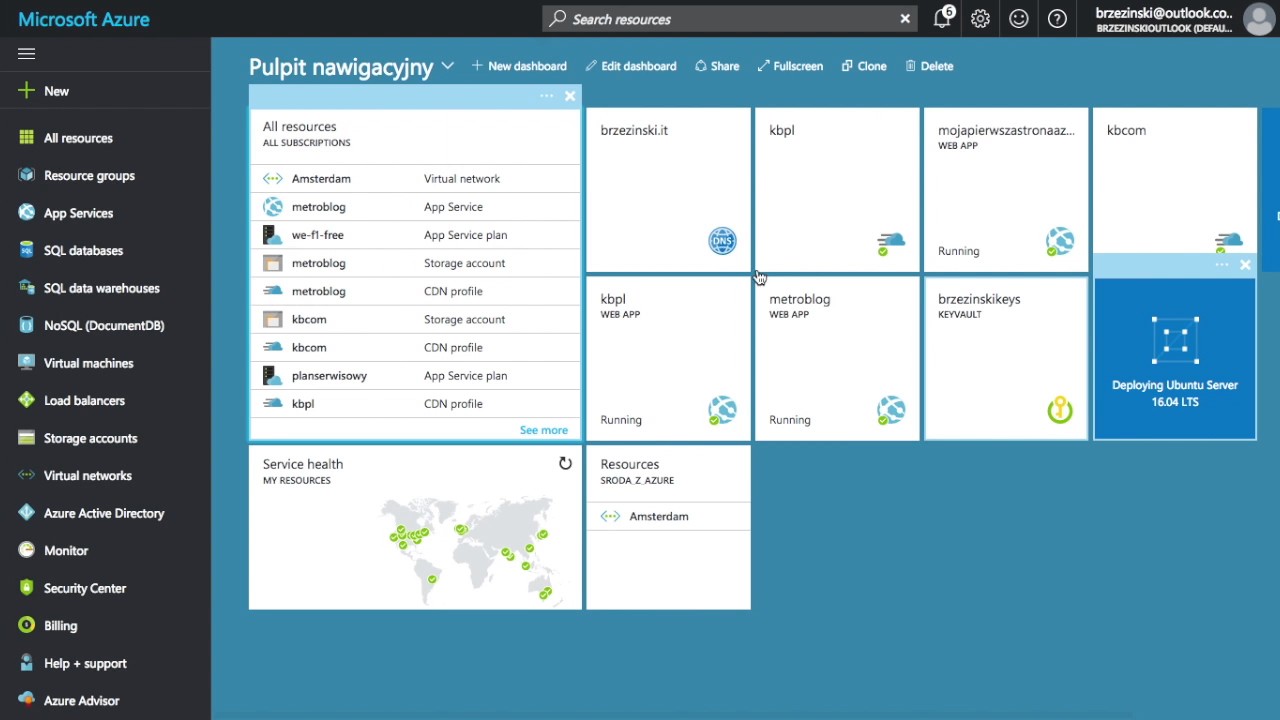Open the All resources grid icon
The height and width of the screenshot is (720, 1280).
(27, 138)
